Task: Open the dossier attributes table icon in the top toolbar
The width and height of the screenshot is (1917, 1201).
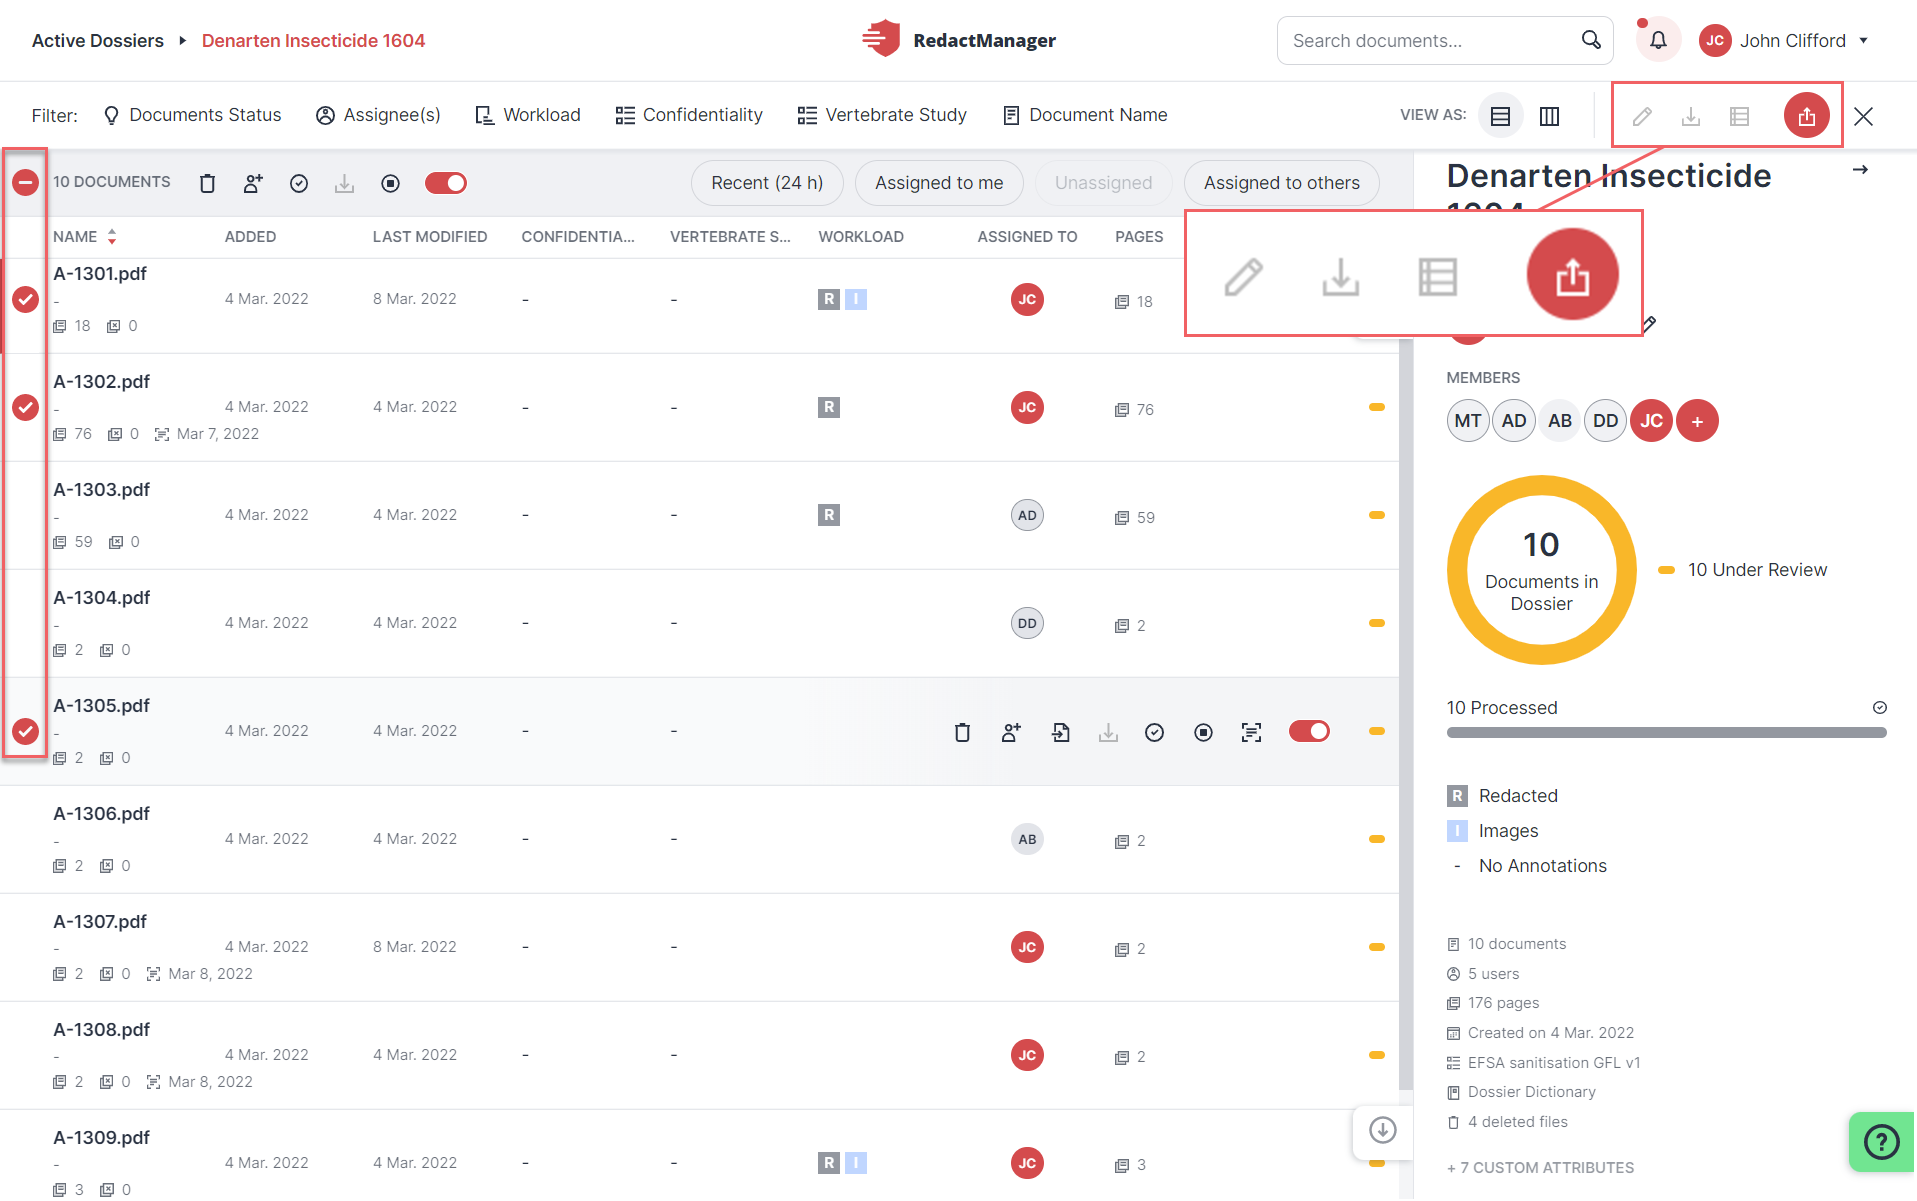Action: coord(1740,117)
